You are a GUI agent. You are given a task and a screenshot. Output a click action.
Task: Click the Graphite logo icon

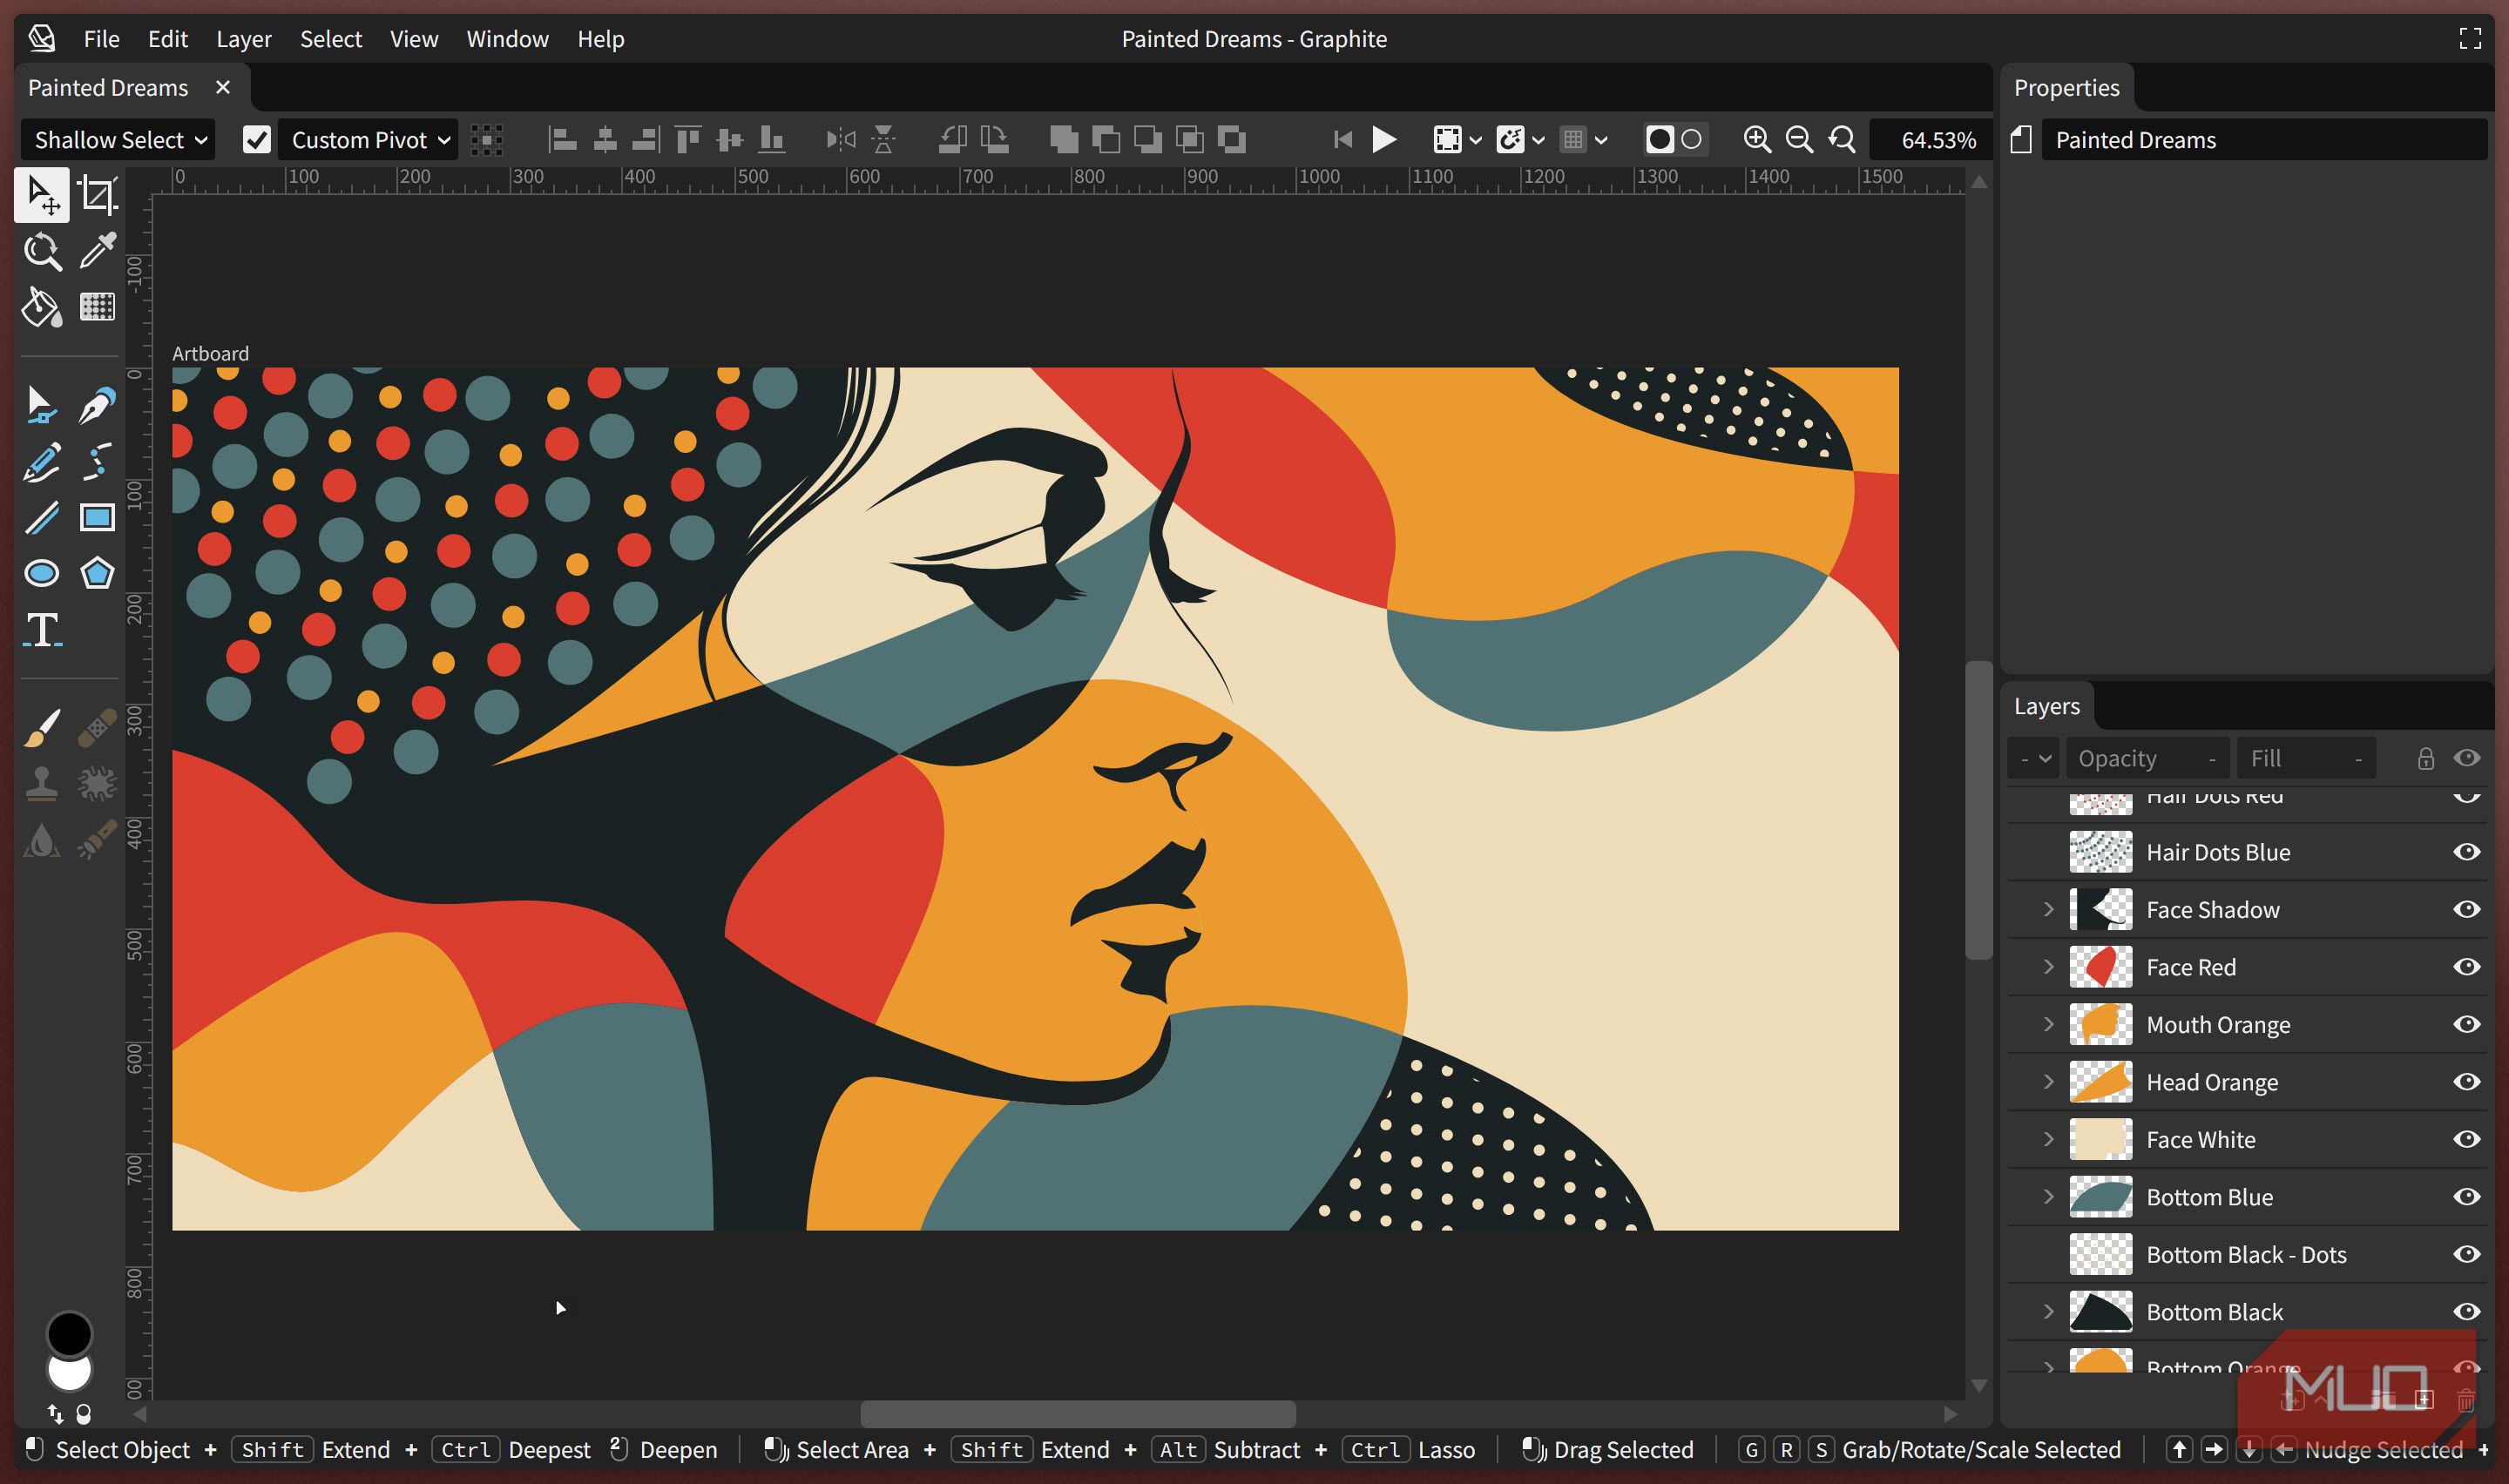pyautogui.click(x=42, y=39)
